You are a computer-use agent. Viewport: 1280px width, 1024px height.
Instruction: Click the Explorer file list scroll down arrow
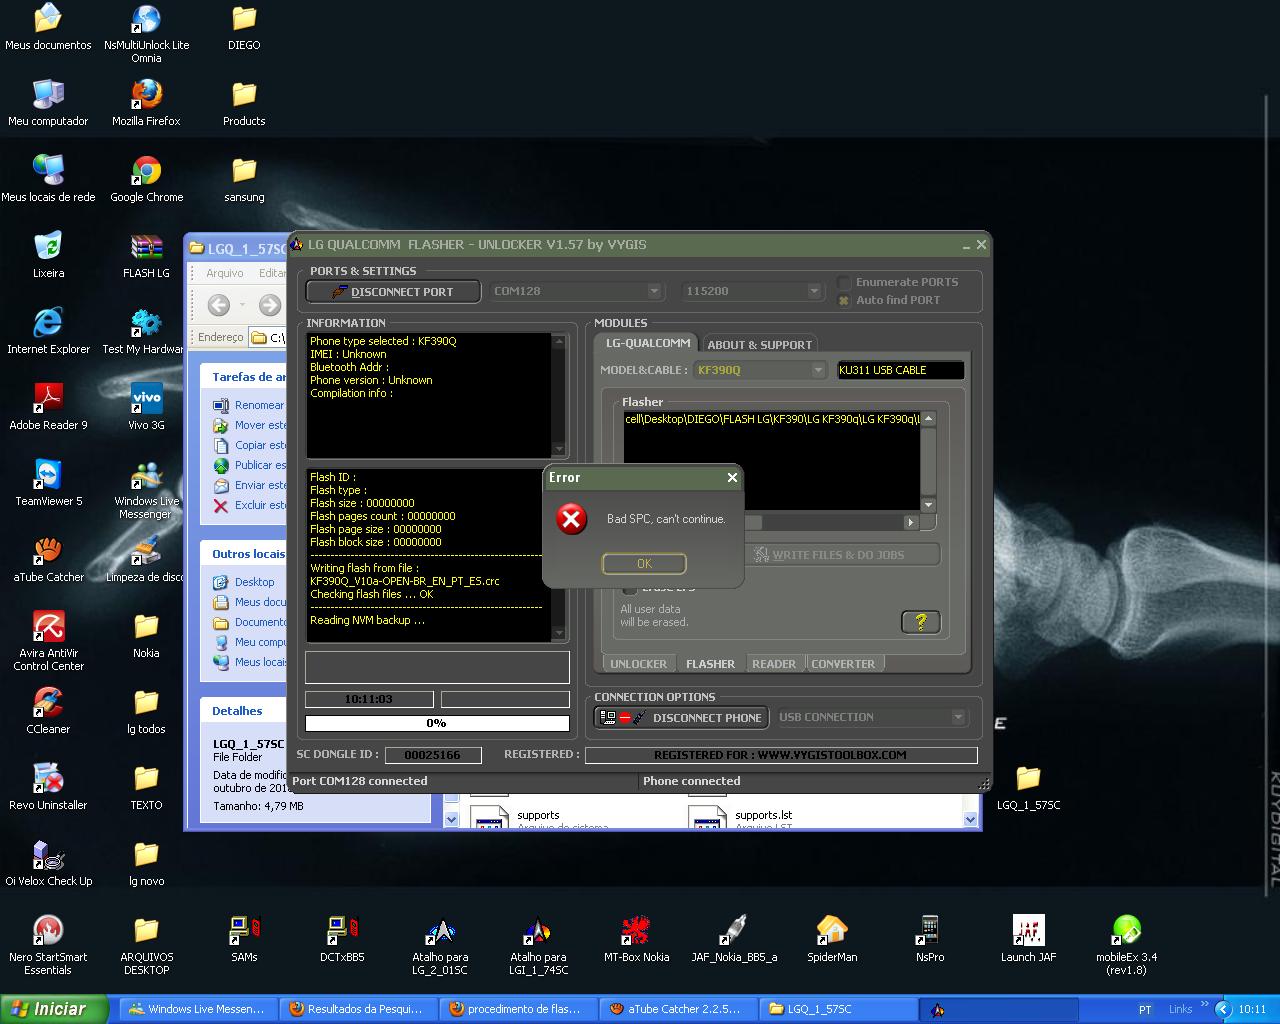point(970,819)
